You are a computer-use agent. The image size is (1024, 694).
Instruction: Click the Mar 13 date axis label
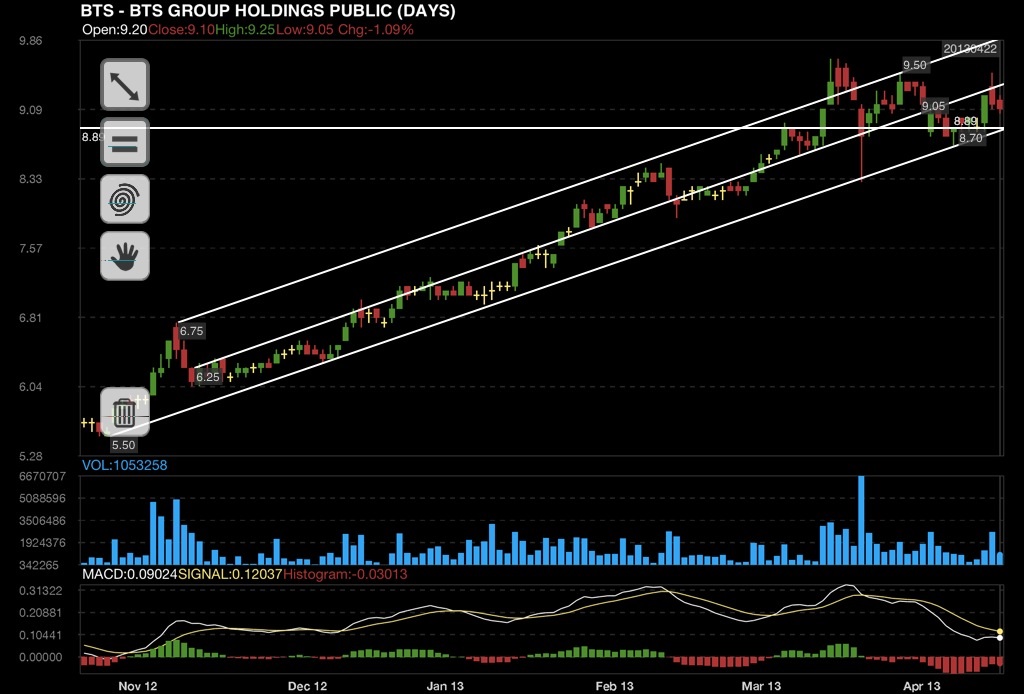[761, 686]
